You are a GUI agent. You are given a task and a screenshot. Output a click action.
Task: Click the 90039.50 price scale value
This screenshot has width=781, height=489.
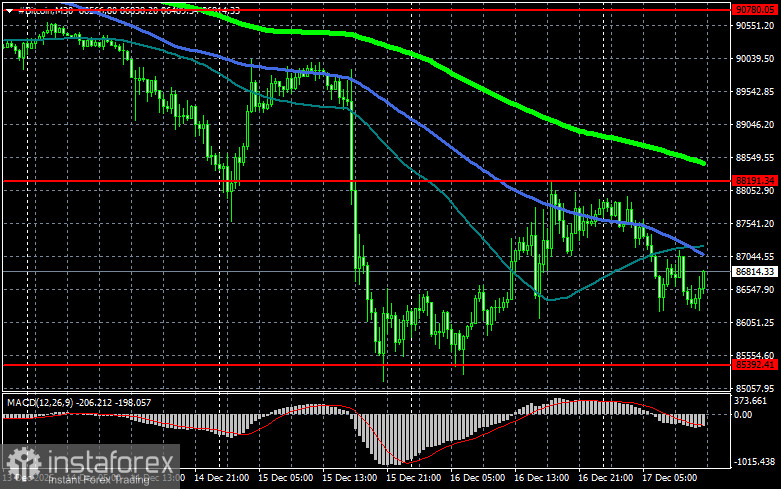click(755, 59)
